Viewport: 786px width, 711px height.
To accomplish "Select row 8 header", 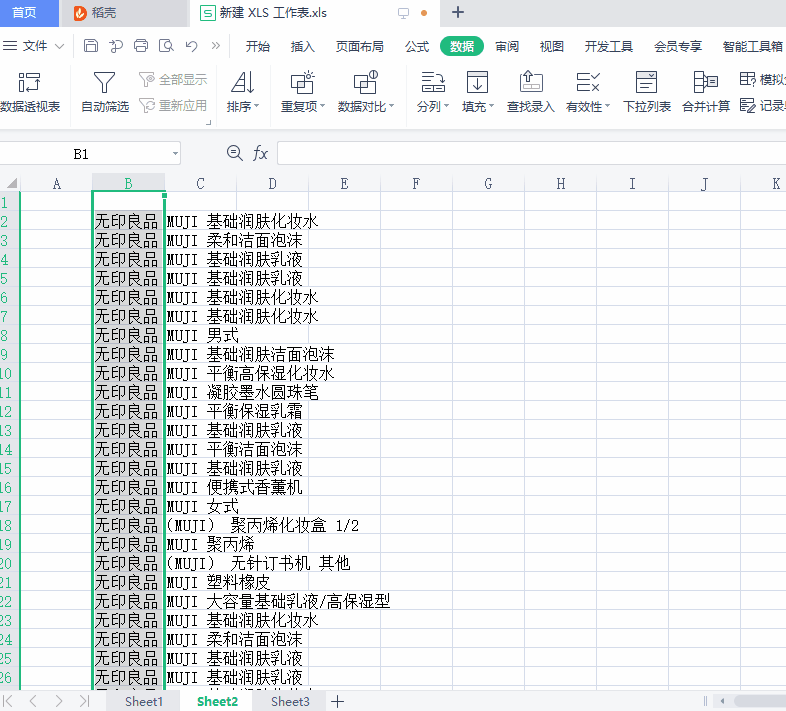I will click(x=9, y=335).
